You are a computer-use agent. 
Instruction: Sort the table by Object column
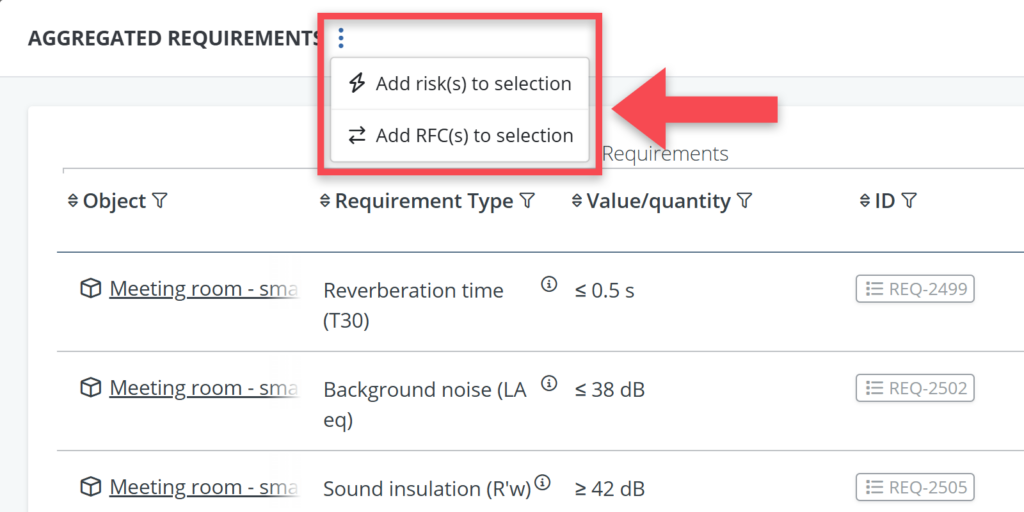point(72,201)
